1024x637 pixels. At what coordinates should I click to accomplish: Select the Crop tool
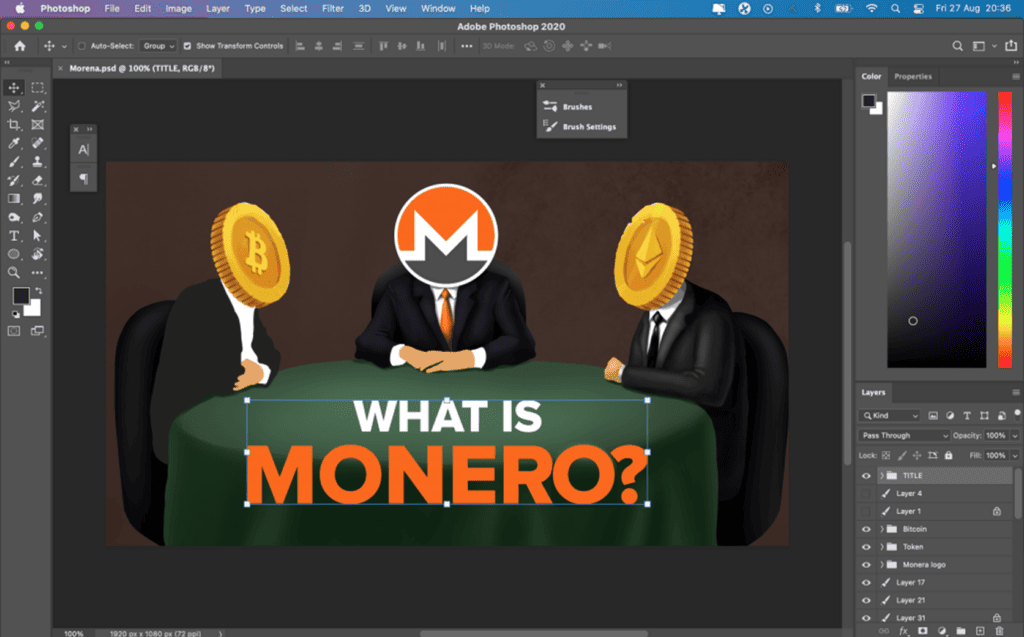[x=14, y=125]
